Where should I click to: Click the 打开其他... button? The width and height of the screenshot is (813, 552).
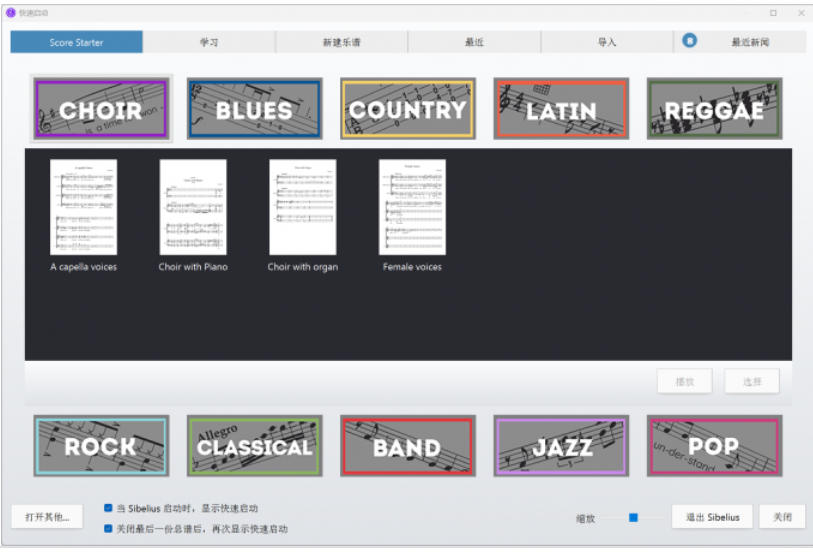click(x=47, y=517)
